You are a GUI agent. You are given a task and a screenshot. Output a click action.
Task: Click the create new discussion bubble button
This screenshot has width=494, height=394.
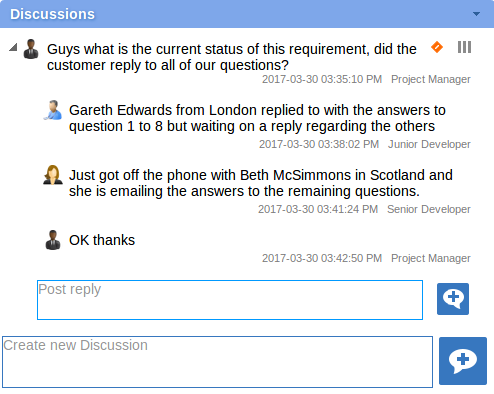pos(463,361)
